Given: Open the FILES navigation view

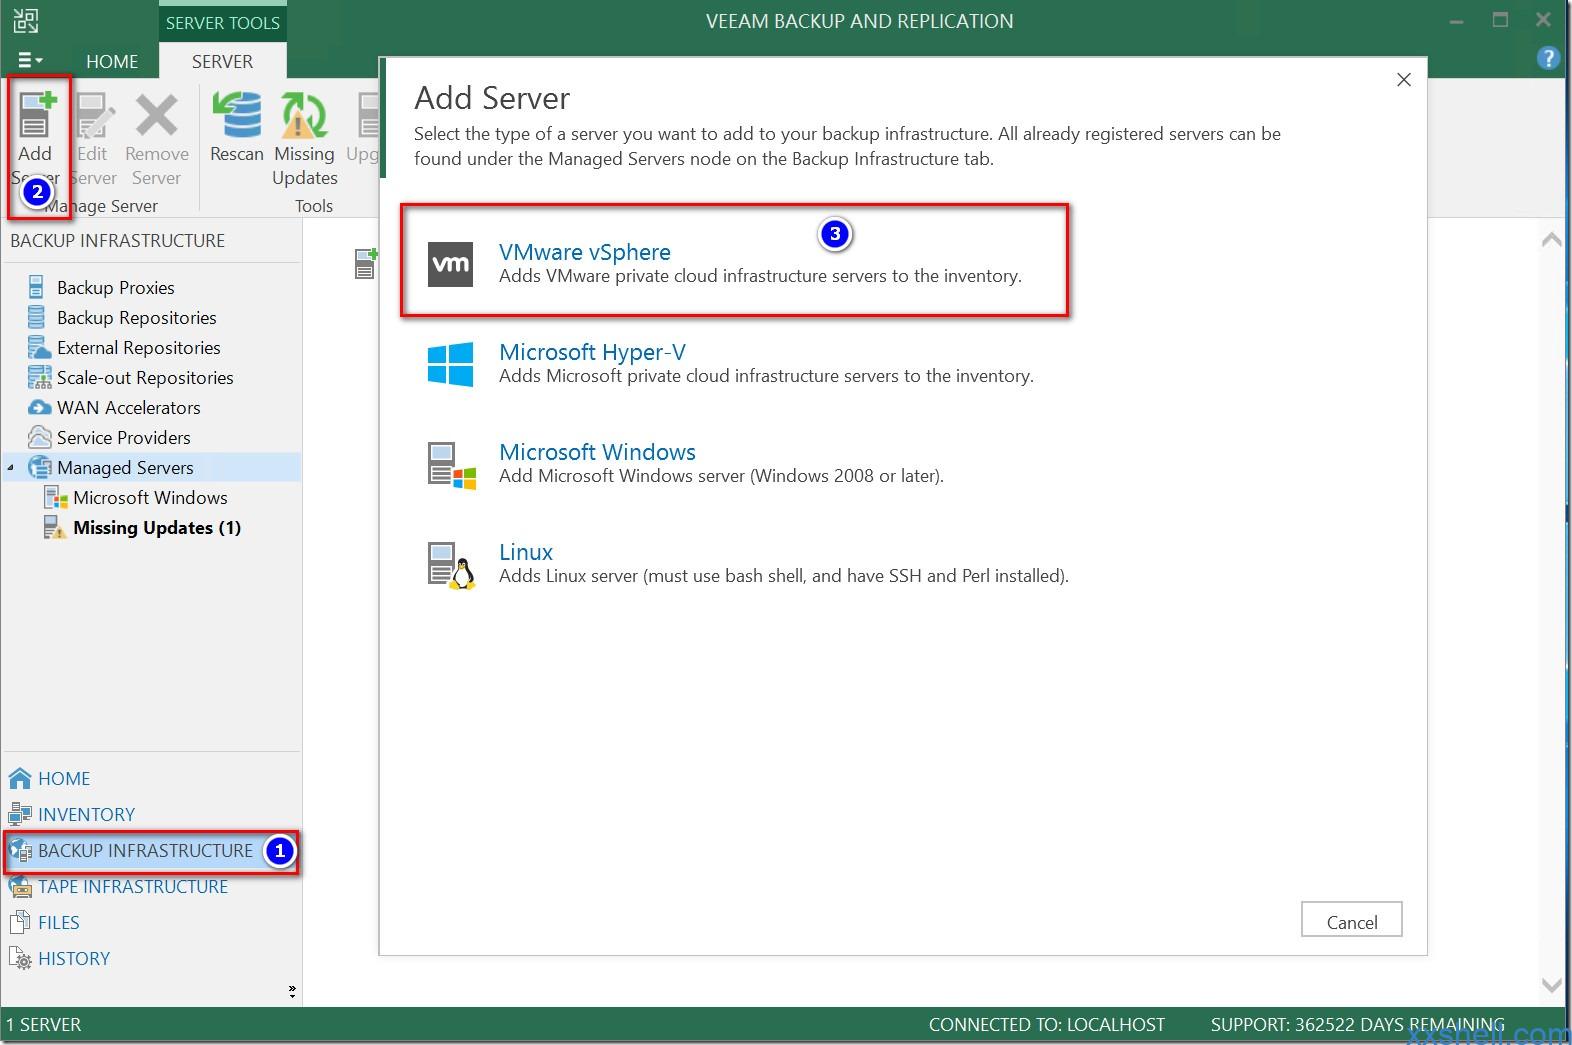Looking at the screenshot, I should click(58, 922).
